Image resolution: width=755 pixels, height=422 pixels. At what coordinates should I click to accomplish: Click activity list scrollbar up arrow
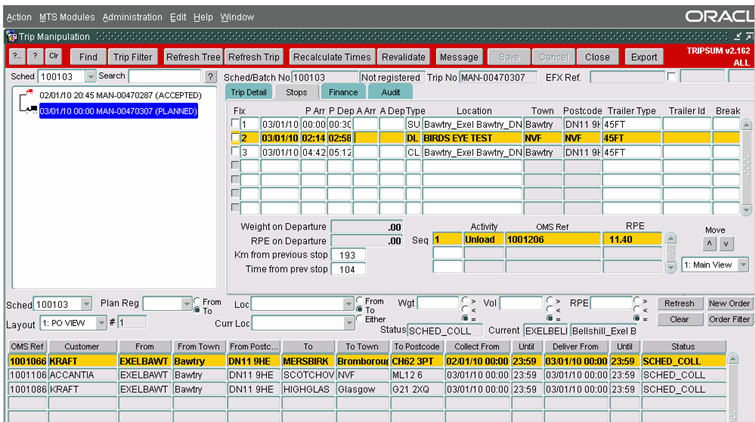670,238
